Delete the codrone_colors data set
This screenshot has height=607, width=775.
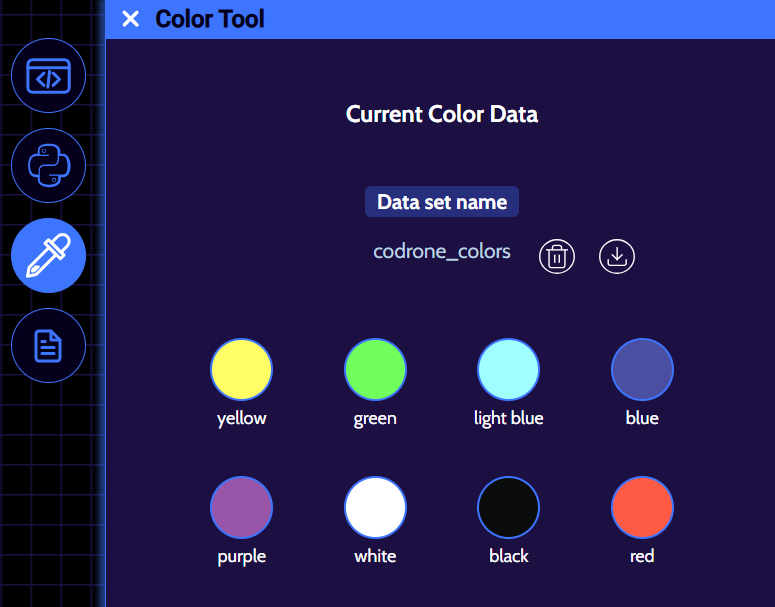[x=557, y=257]
